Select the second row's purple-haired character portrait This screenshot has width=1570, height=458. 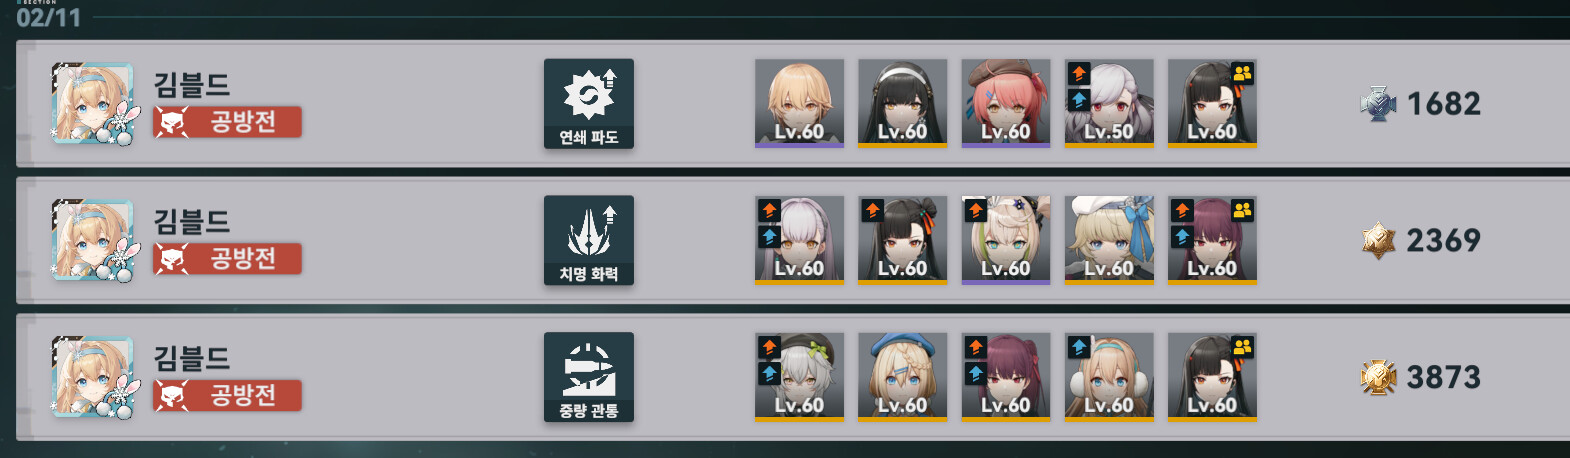[1212, 240]
